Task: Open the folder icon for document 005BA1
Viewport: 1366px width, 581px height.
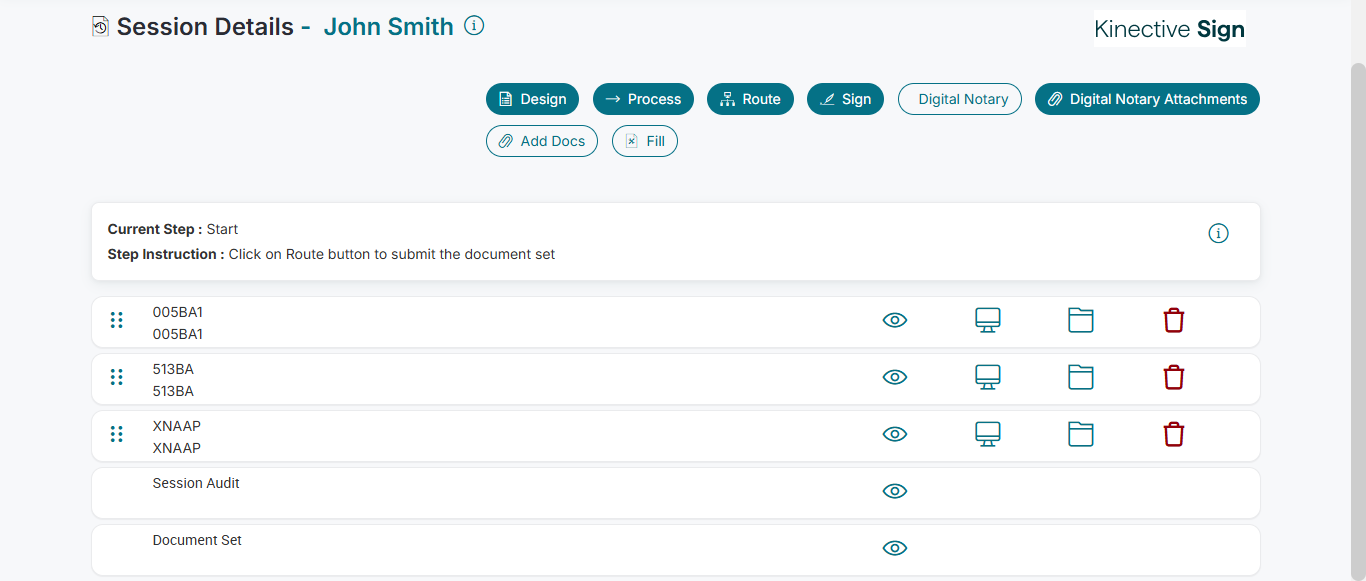Action: [1081, 321]
